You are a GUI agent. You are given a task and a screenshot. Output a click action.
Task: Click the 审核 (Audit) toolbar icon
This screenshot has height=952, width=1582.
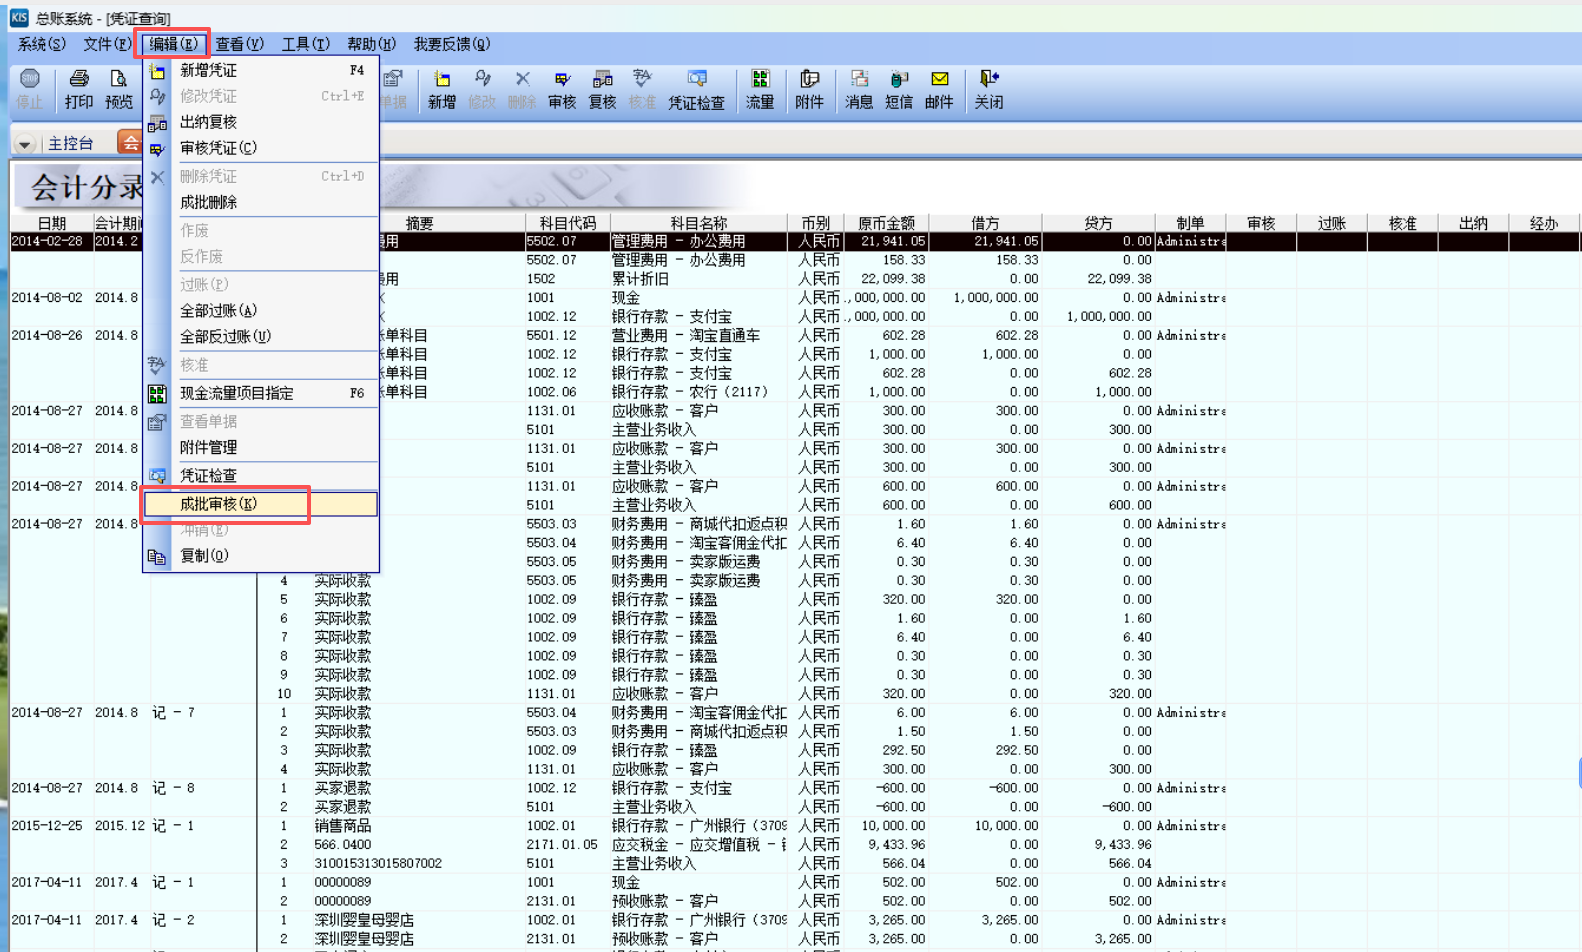[x=562, y=88]
